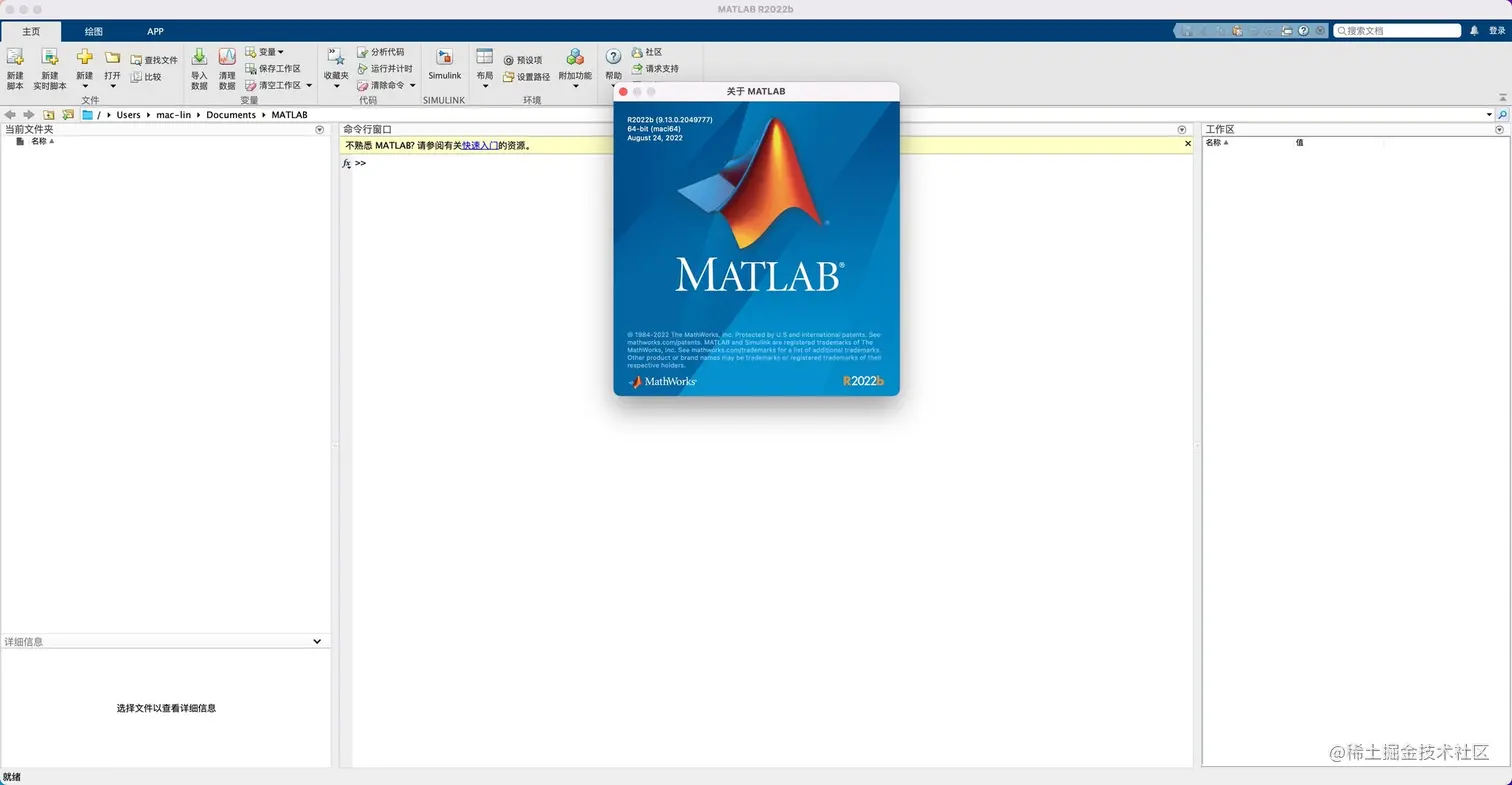The width and height of the screenshot is (1512, 785).
Task: Close the 关于 MATLAB dialog
Action: [624, 92]
